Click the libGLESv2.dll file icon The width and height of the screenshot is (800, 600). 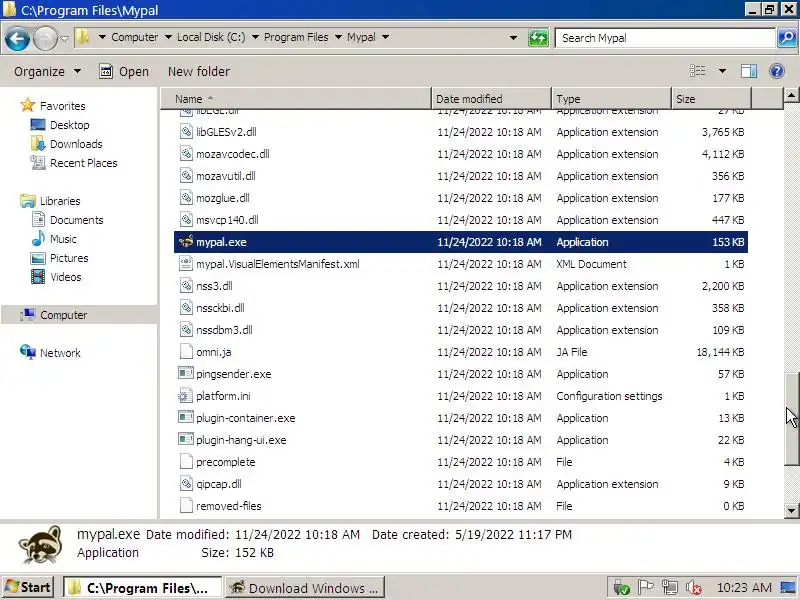[x=186, y=132]
